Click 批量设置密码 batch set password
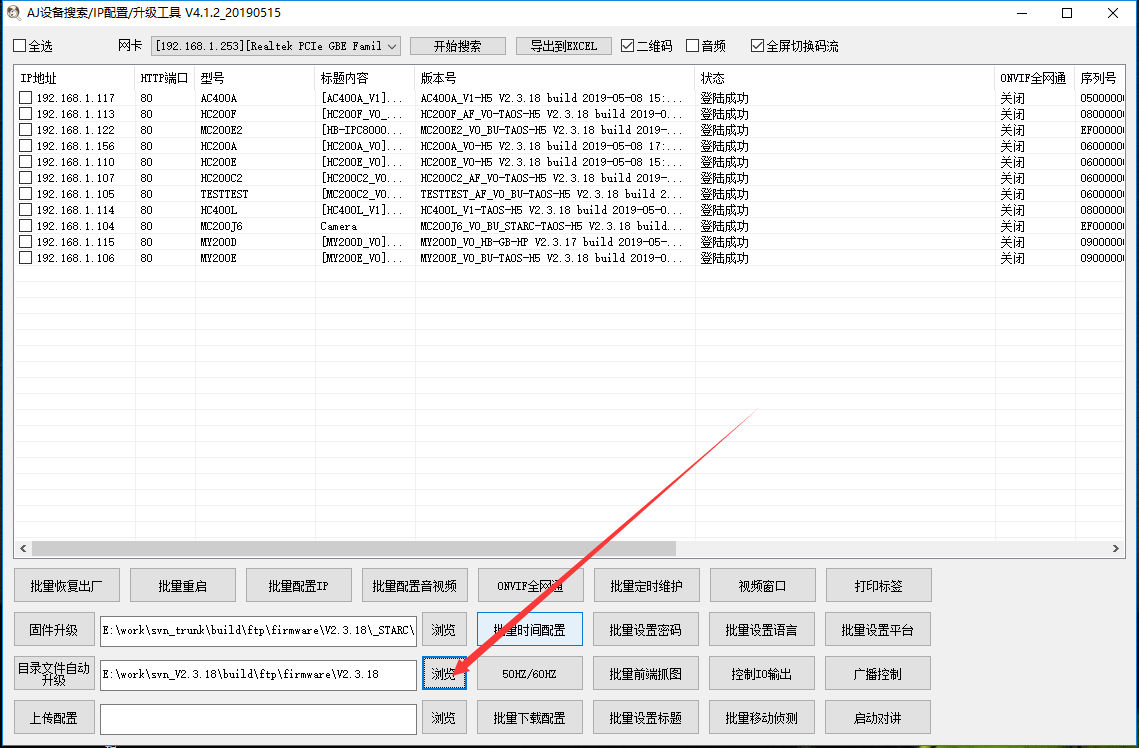 [x=646, y=629]
